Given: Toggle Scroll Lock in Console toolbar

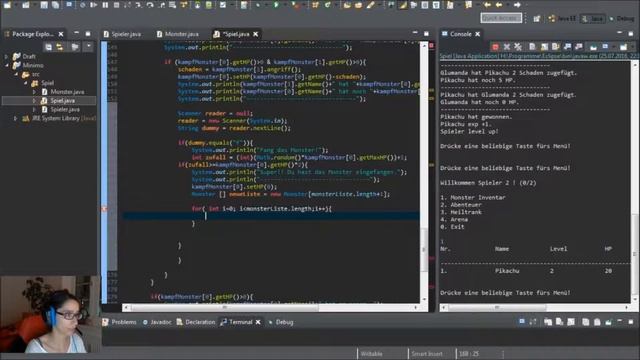Looking at the screenshot, I should (x=544, y=47).
